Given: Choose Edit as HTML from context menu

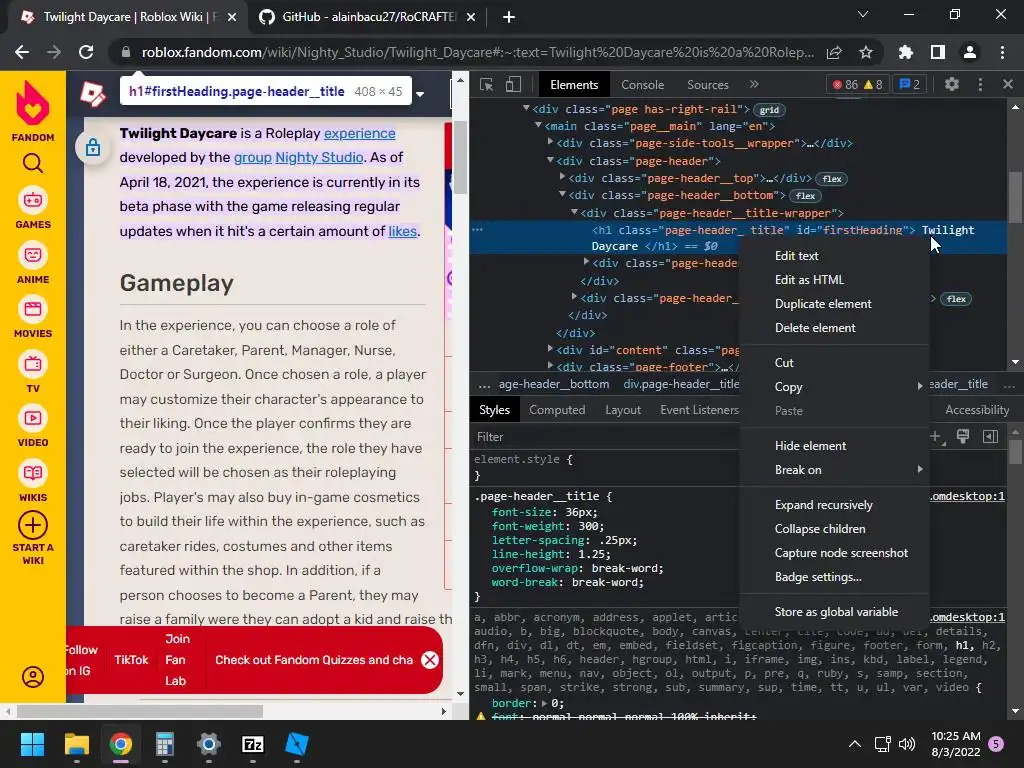Looking at the screenshot, I should click(835, 280).
